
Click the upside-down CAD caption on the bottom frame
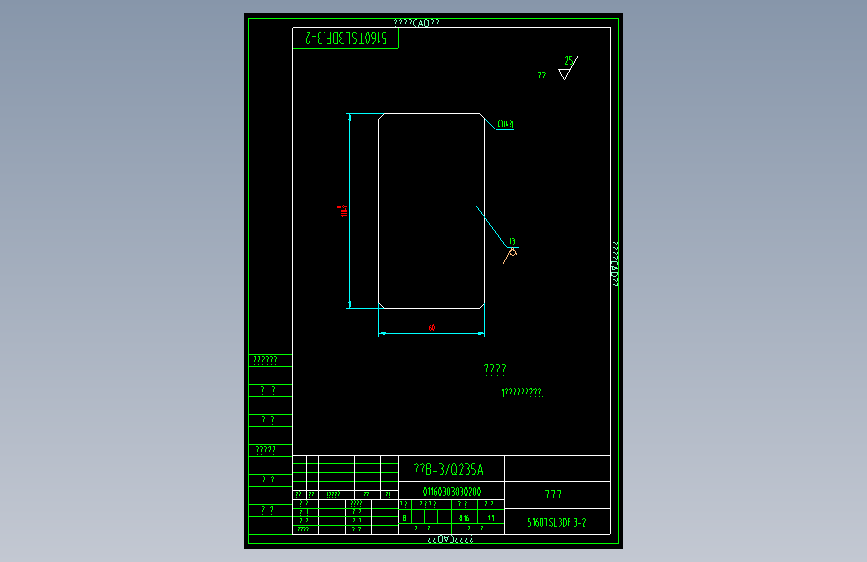coord(451,539)
